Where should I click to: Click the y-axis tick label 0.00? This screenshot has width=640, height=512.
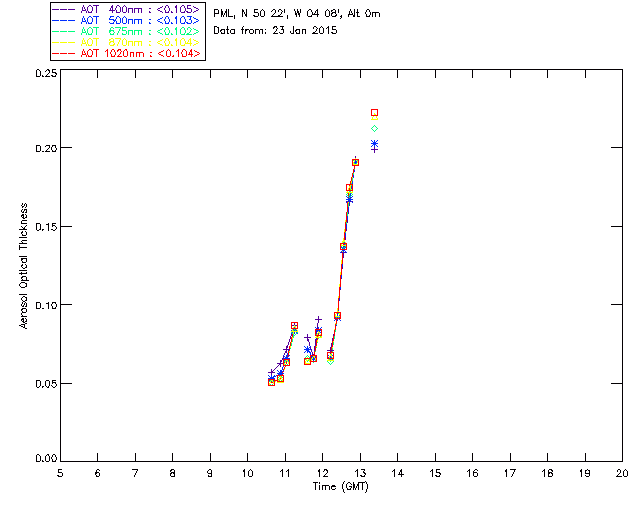[x=46, y=459]
